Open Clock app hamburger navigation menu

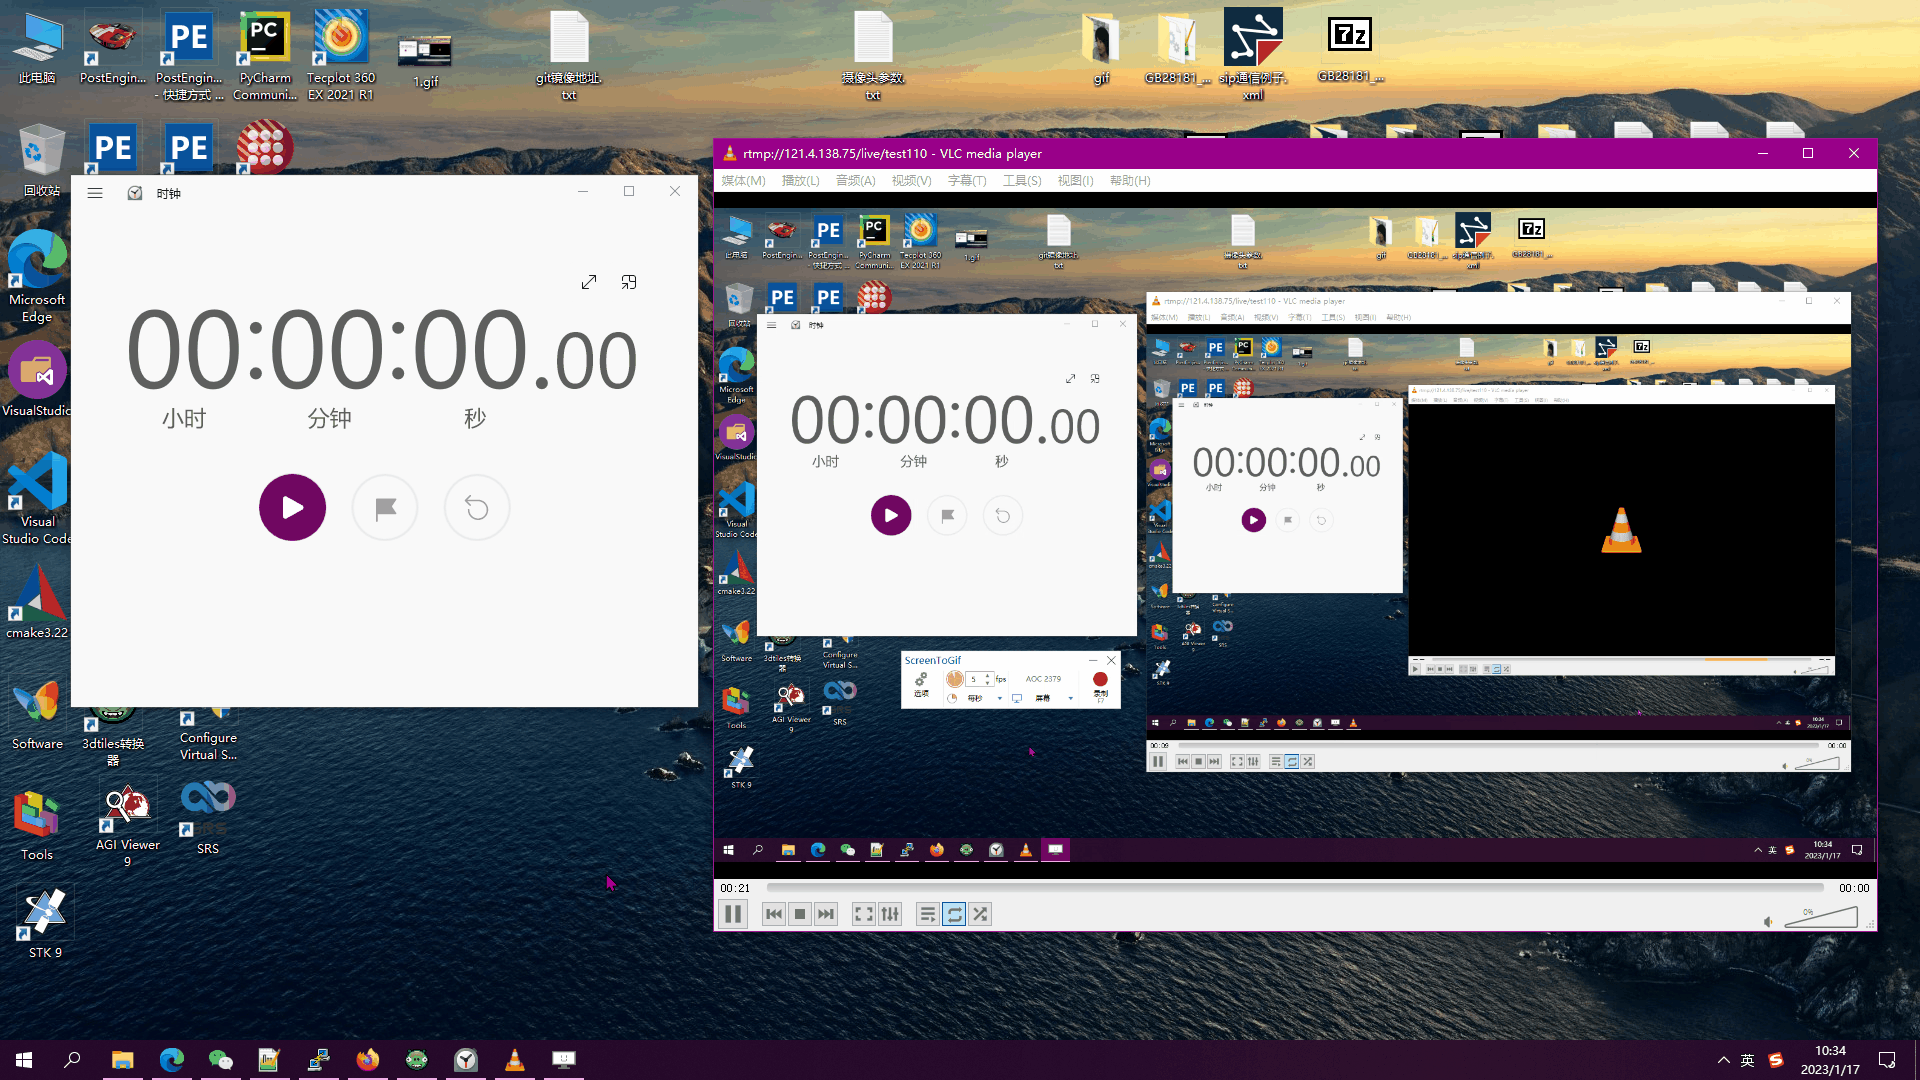[x=95, y=193]
